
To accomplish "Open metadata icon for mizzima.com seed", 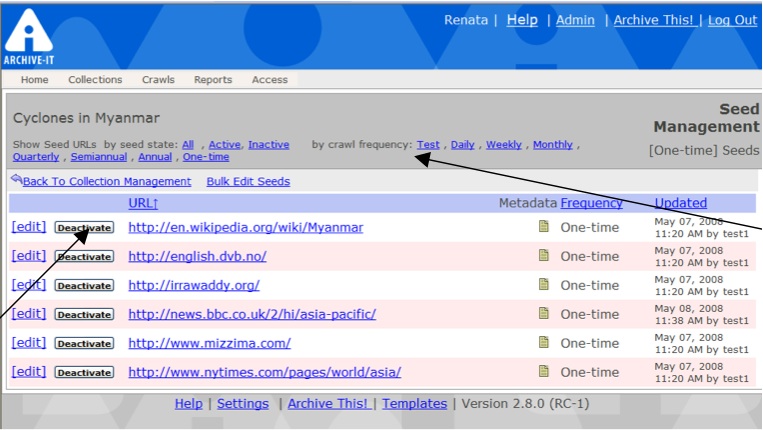I will [x=544, y=343].
